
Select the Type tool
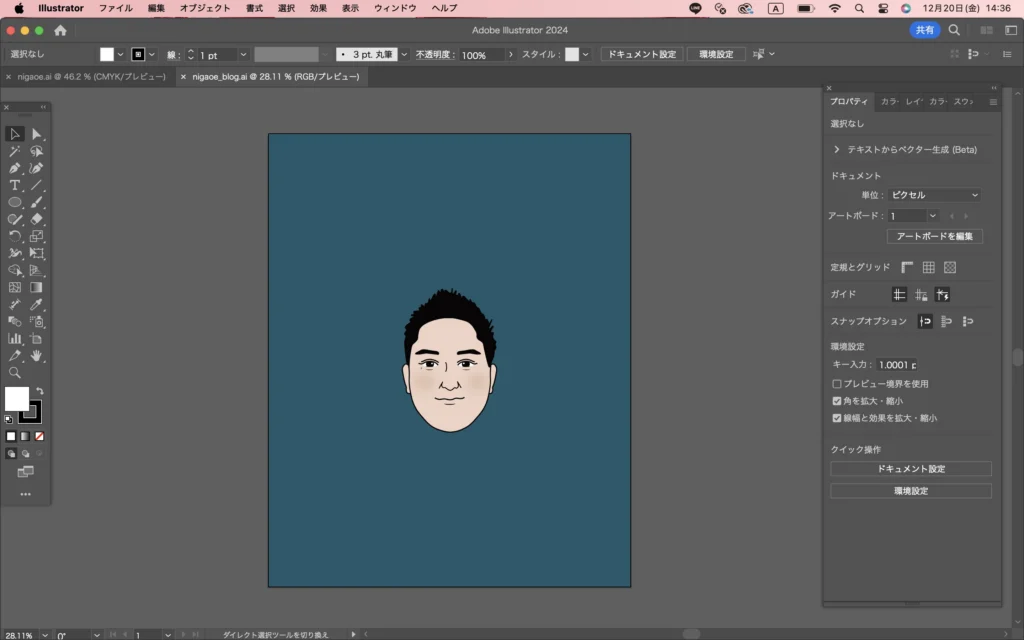coord(15,185)
